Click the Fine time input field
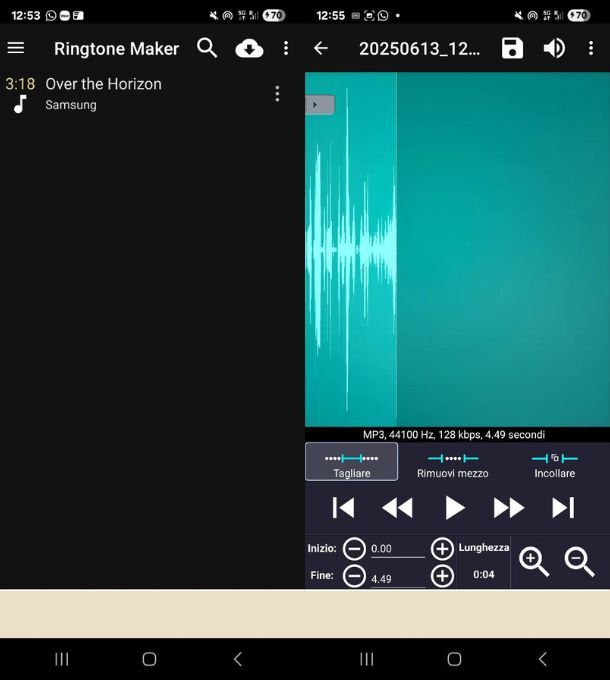Image resolution: width=610 pixels, height=680 pixels. tap(397, 578)
